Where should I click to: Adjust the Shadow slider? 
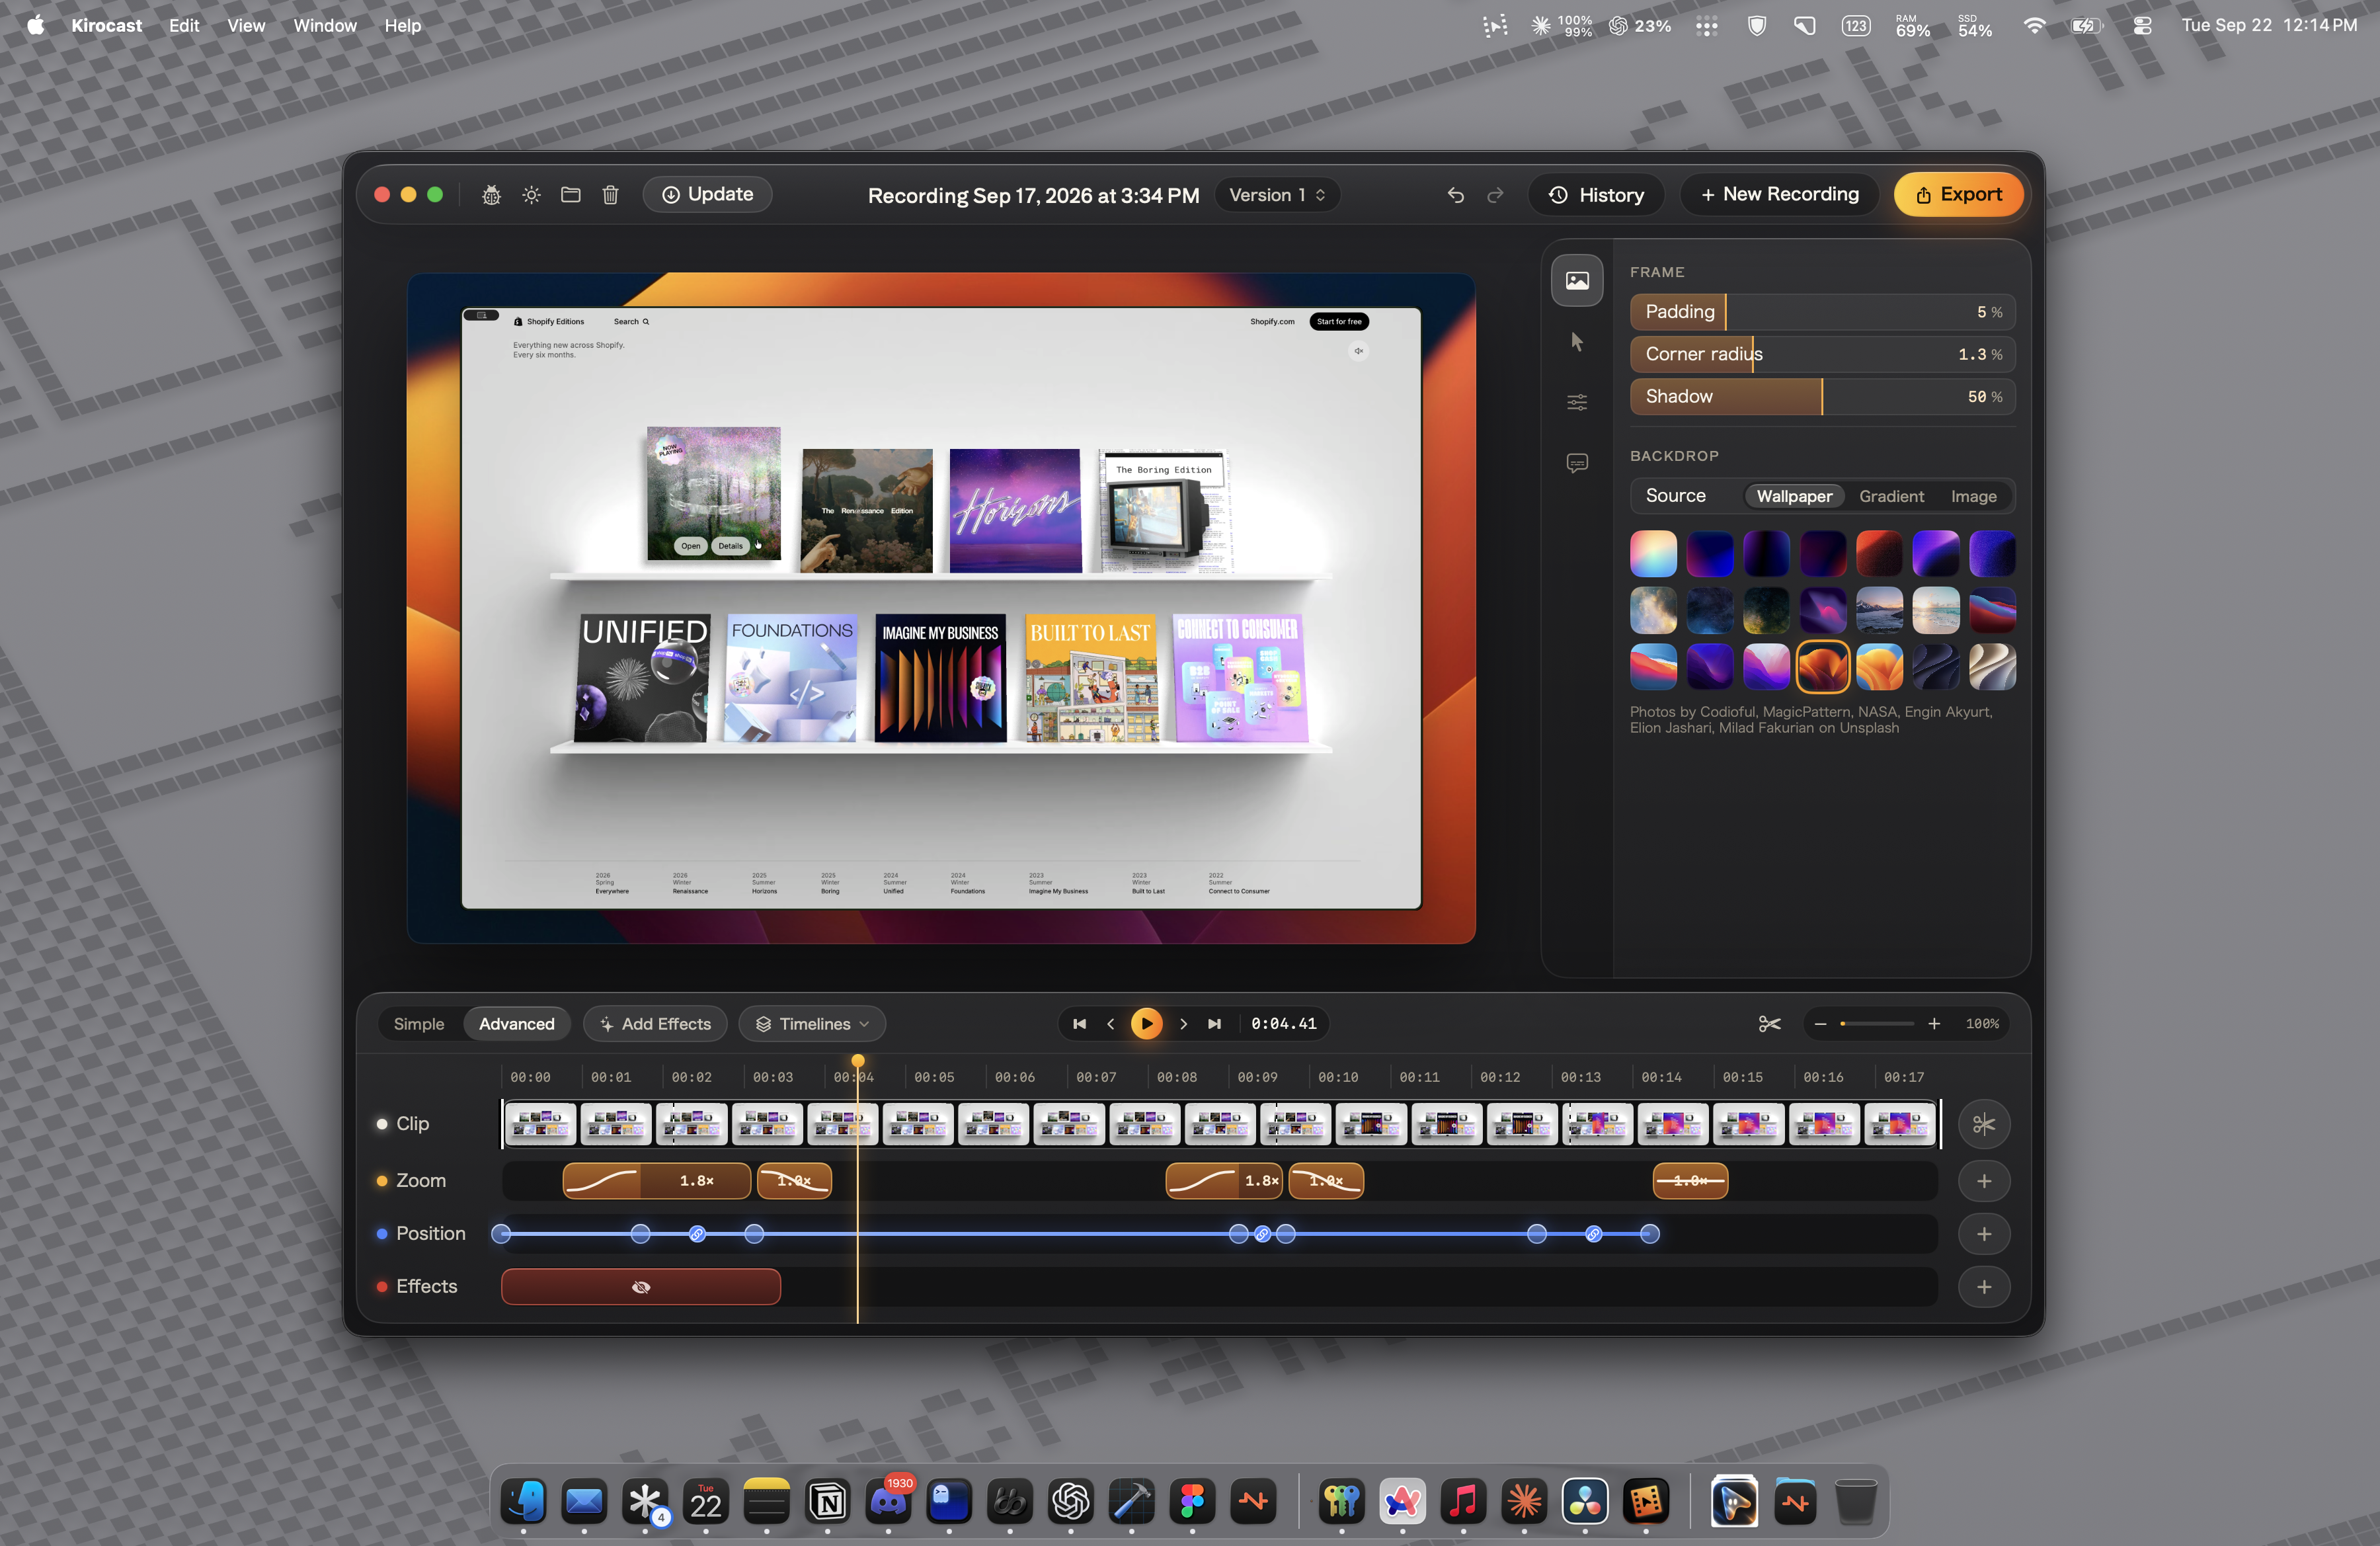click(1822, 397)
